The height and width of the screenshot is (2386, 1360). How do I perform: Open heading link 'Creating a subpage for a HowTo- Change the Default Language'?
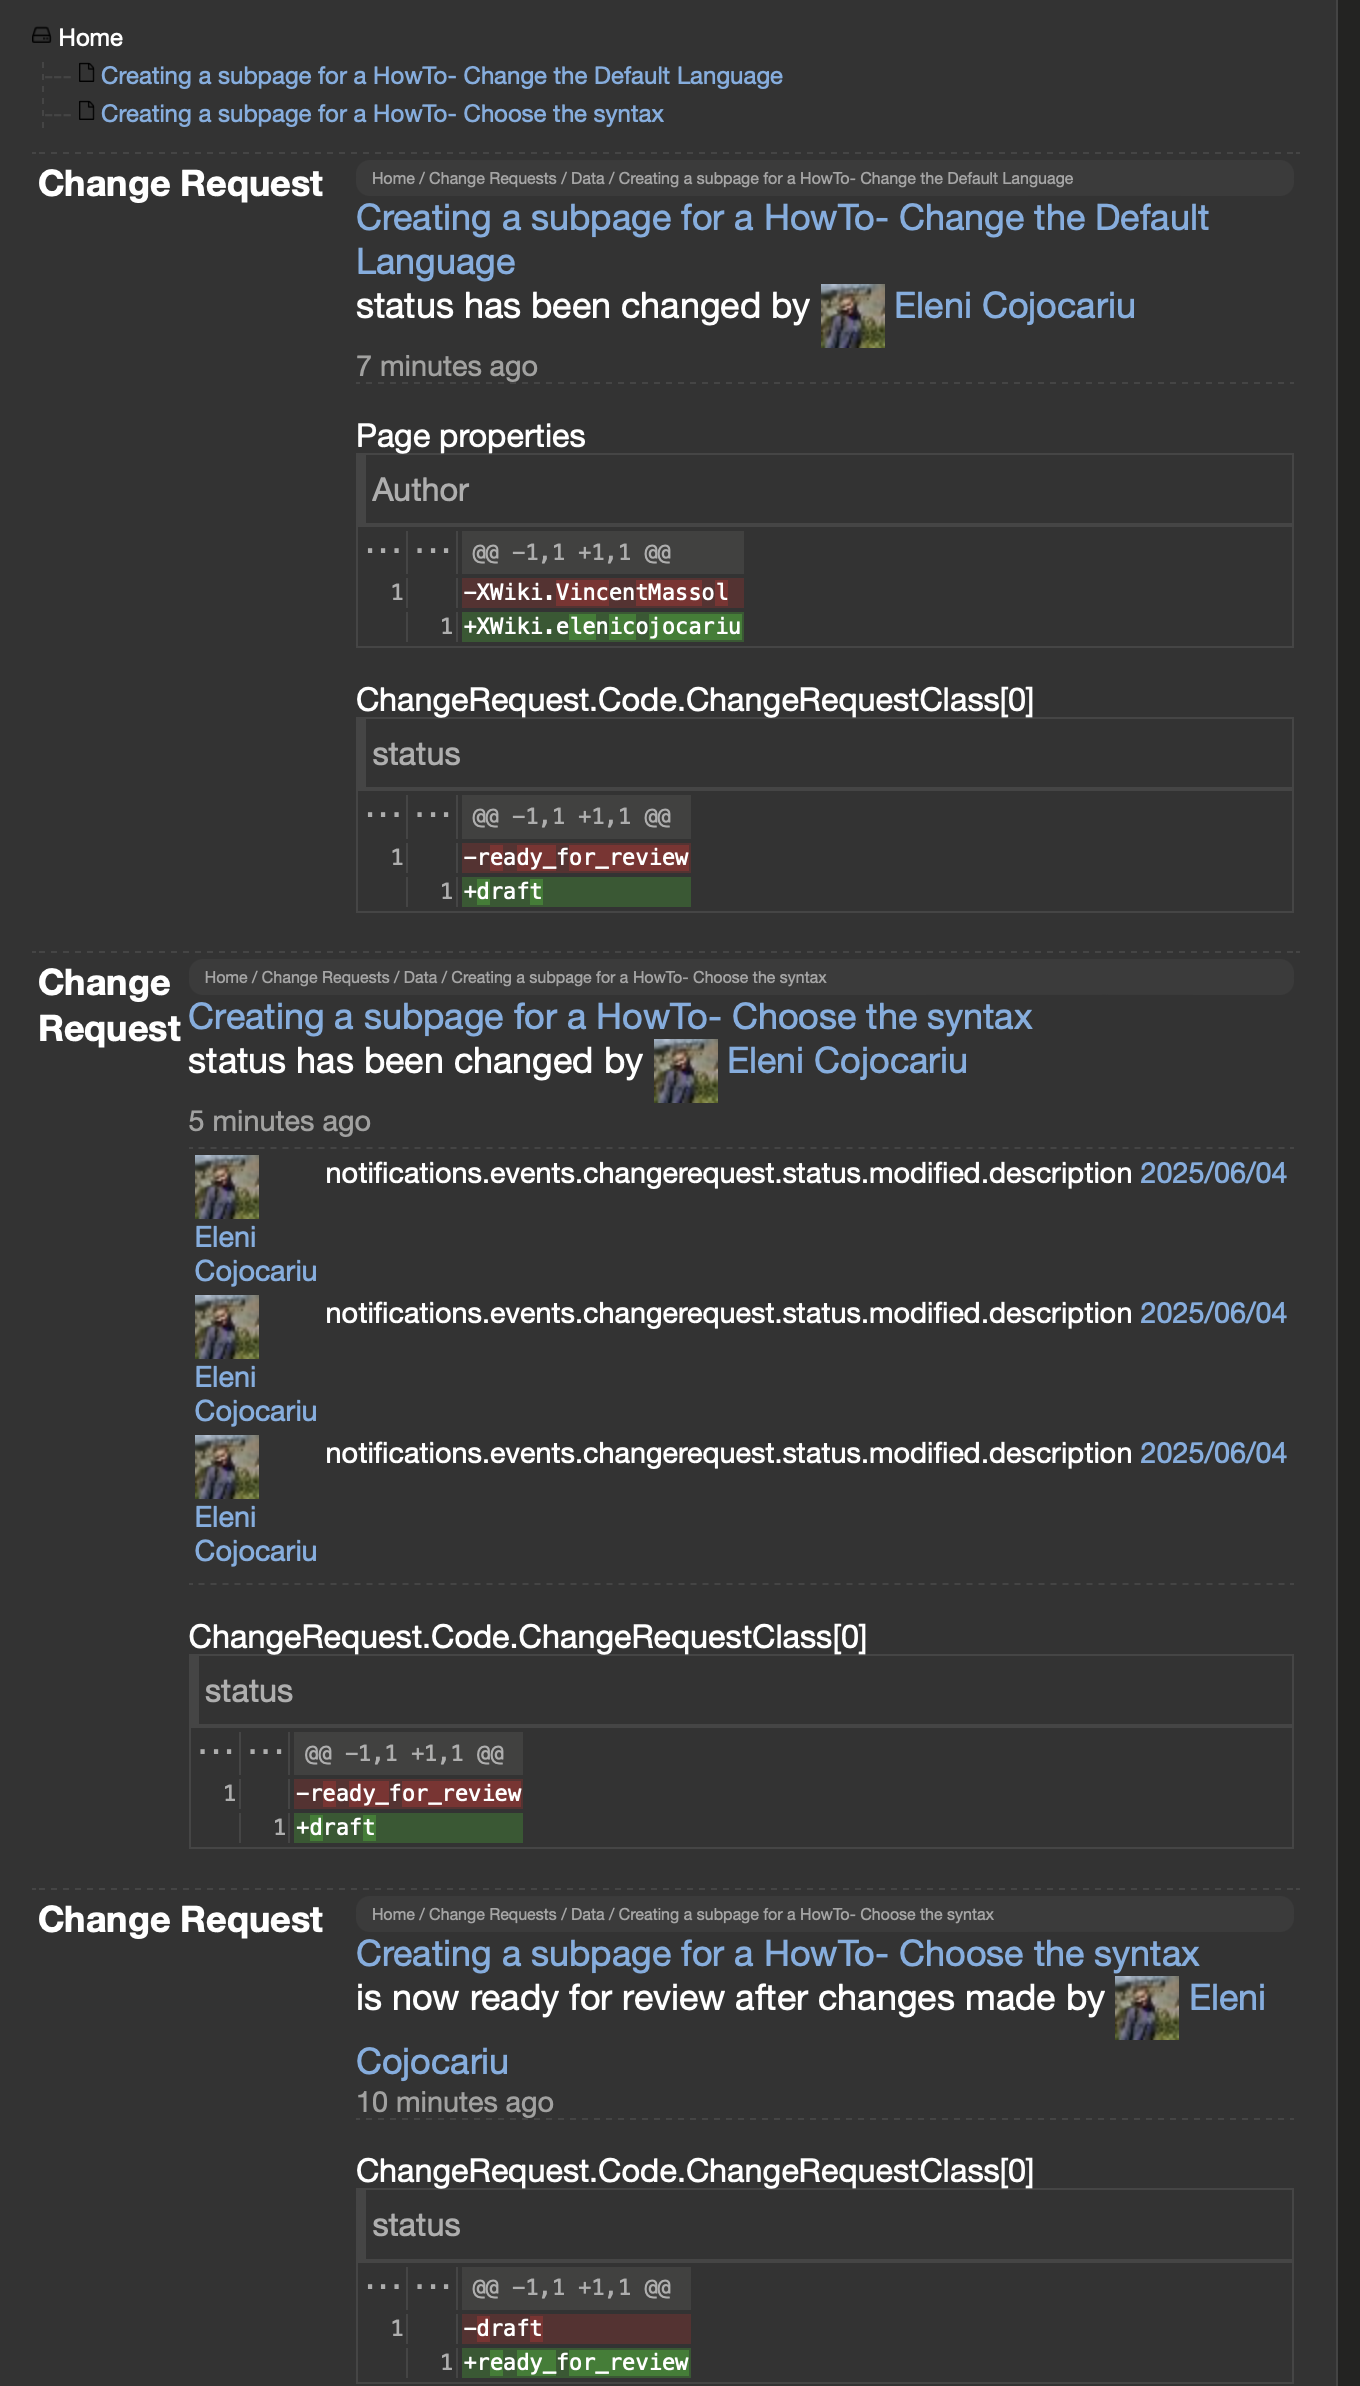point(782,239)
